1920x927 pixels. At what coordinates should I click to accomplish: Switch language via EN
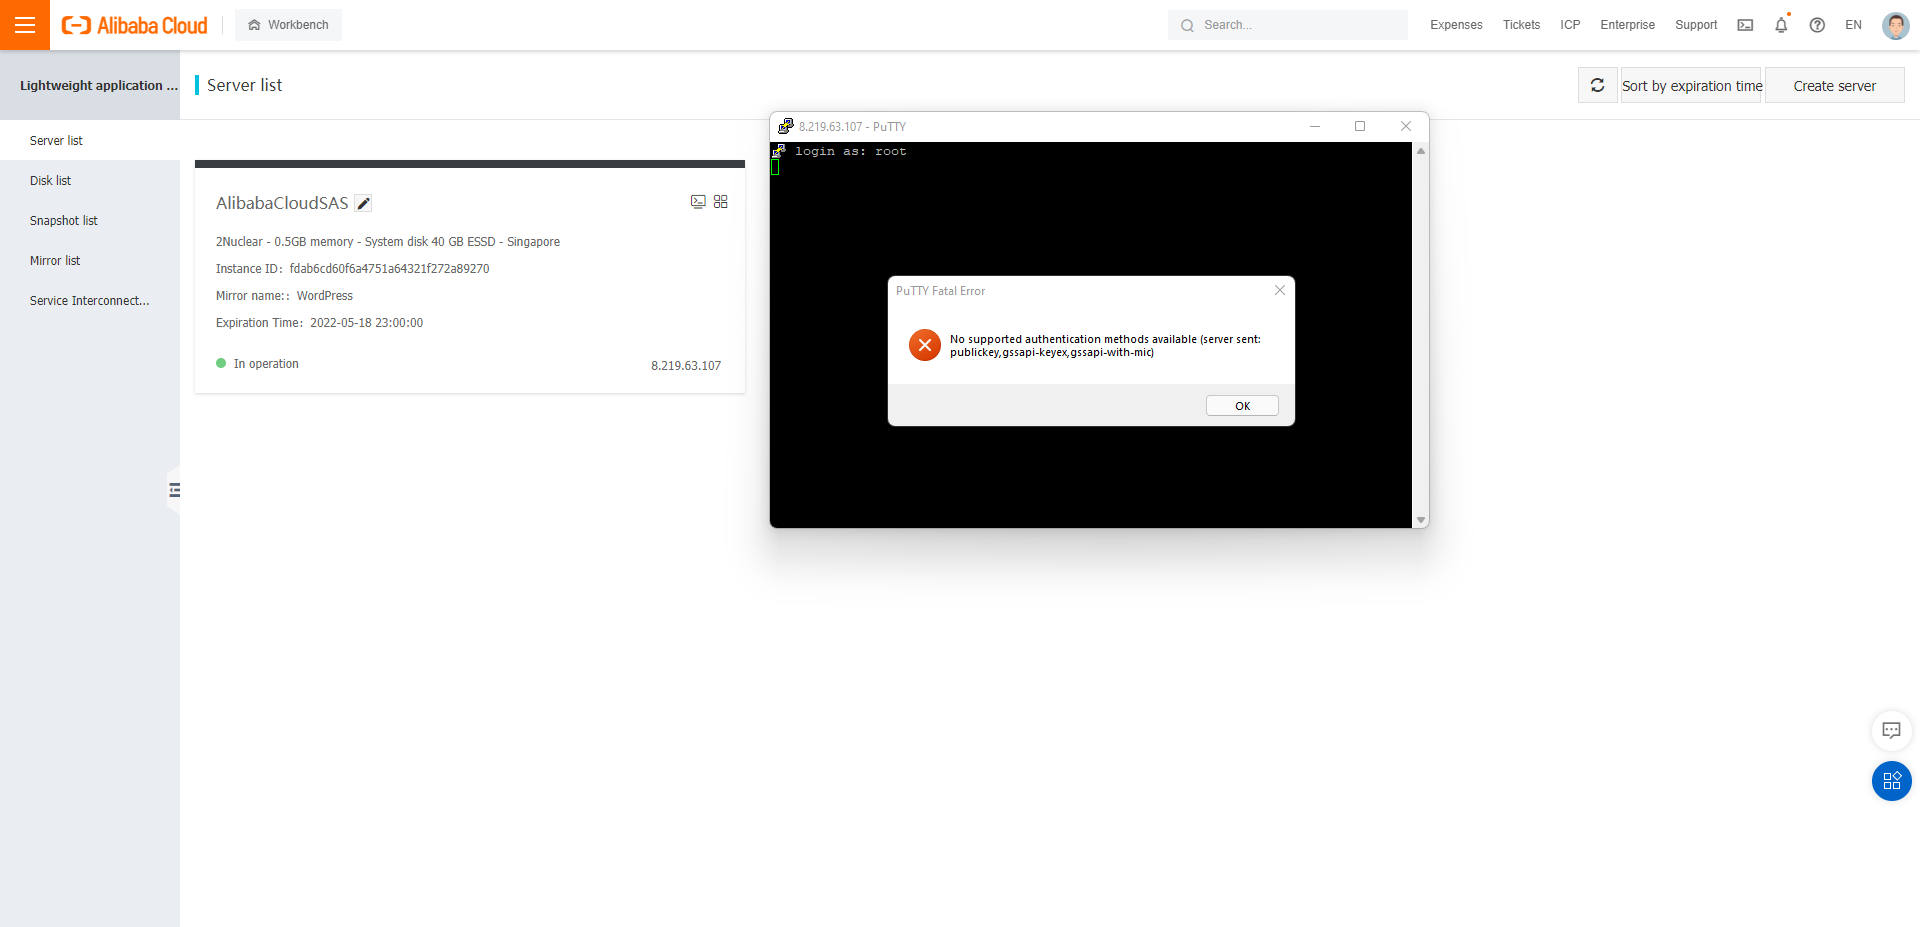(x=1853, y=25)
